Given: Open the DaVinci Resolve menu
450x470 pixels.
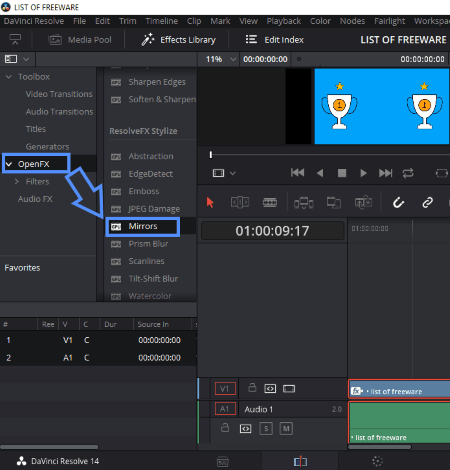Looking at the screenshot, I should pyautogui.click(x=34, y=21).
